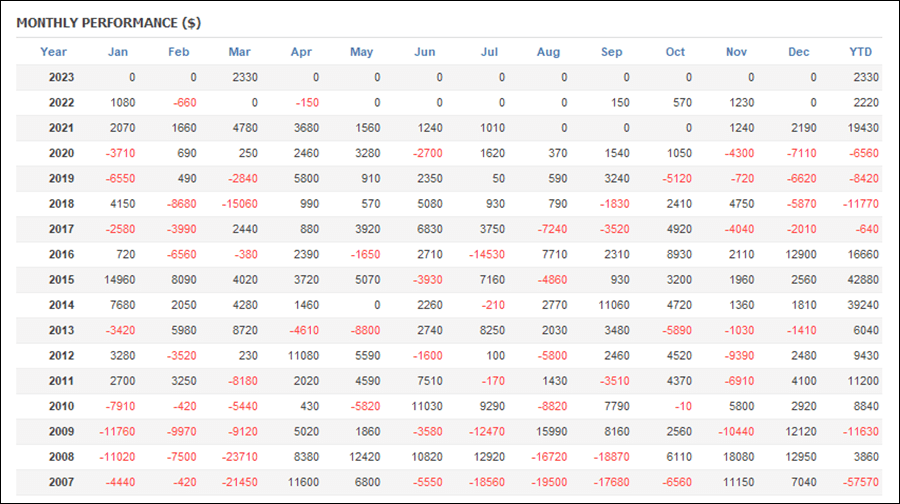Select the 2021 year row label
Viewport: 900px width, 504px height.
point(61,128)
